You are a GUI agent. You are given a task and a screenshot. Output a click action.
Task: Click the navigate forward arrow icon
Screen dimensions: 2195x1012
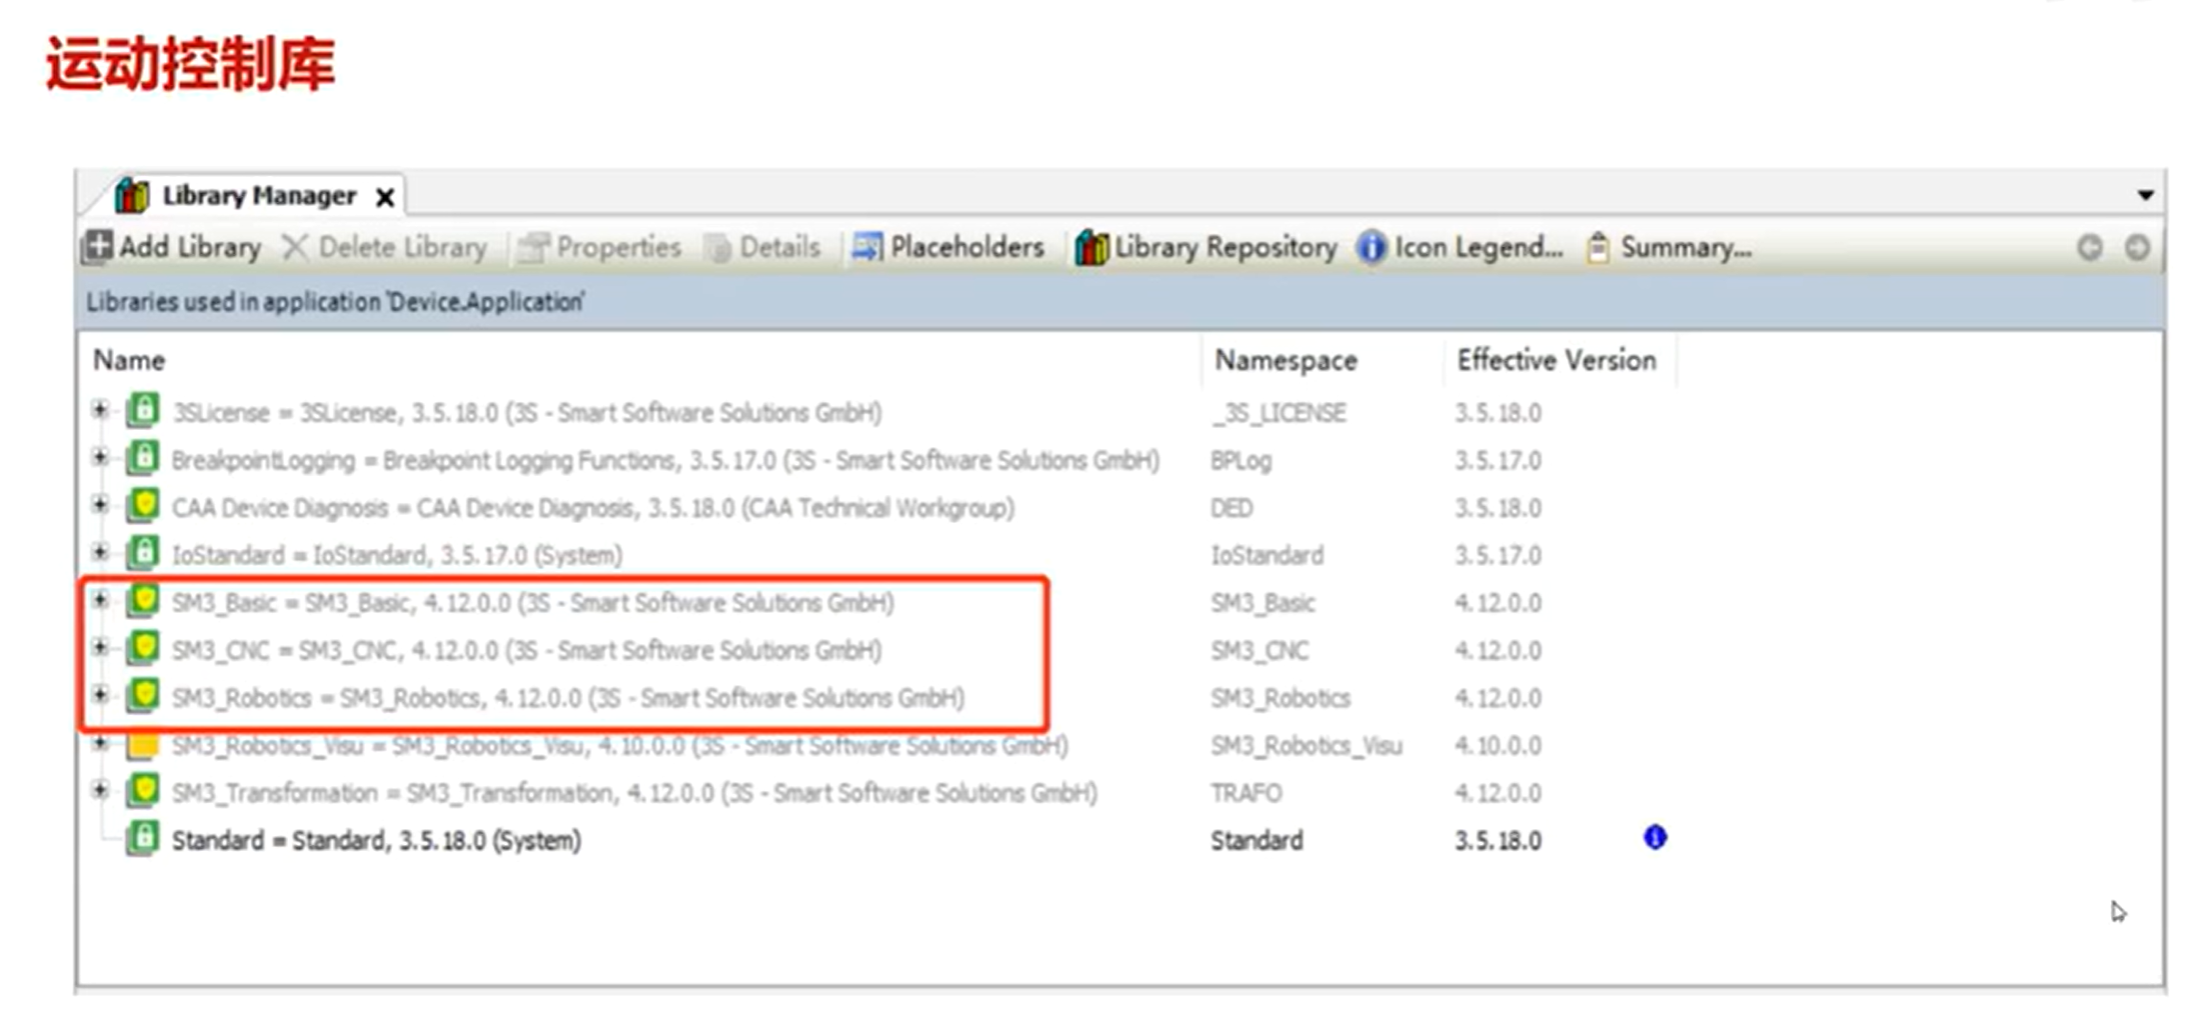2137,247
